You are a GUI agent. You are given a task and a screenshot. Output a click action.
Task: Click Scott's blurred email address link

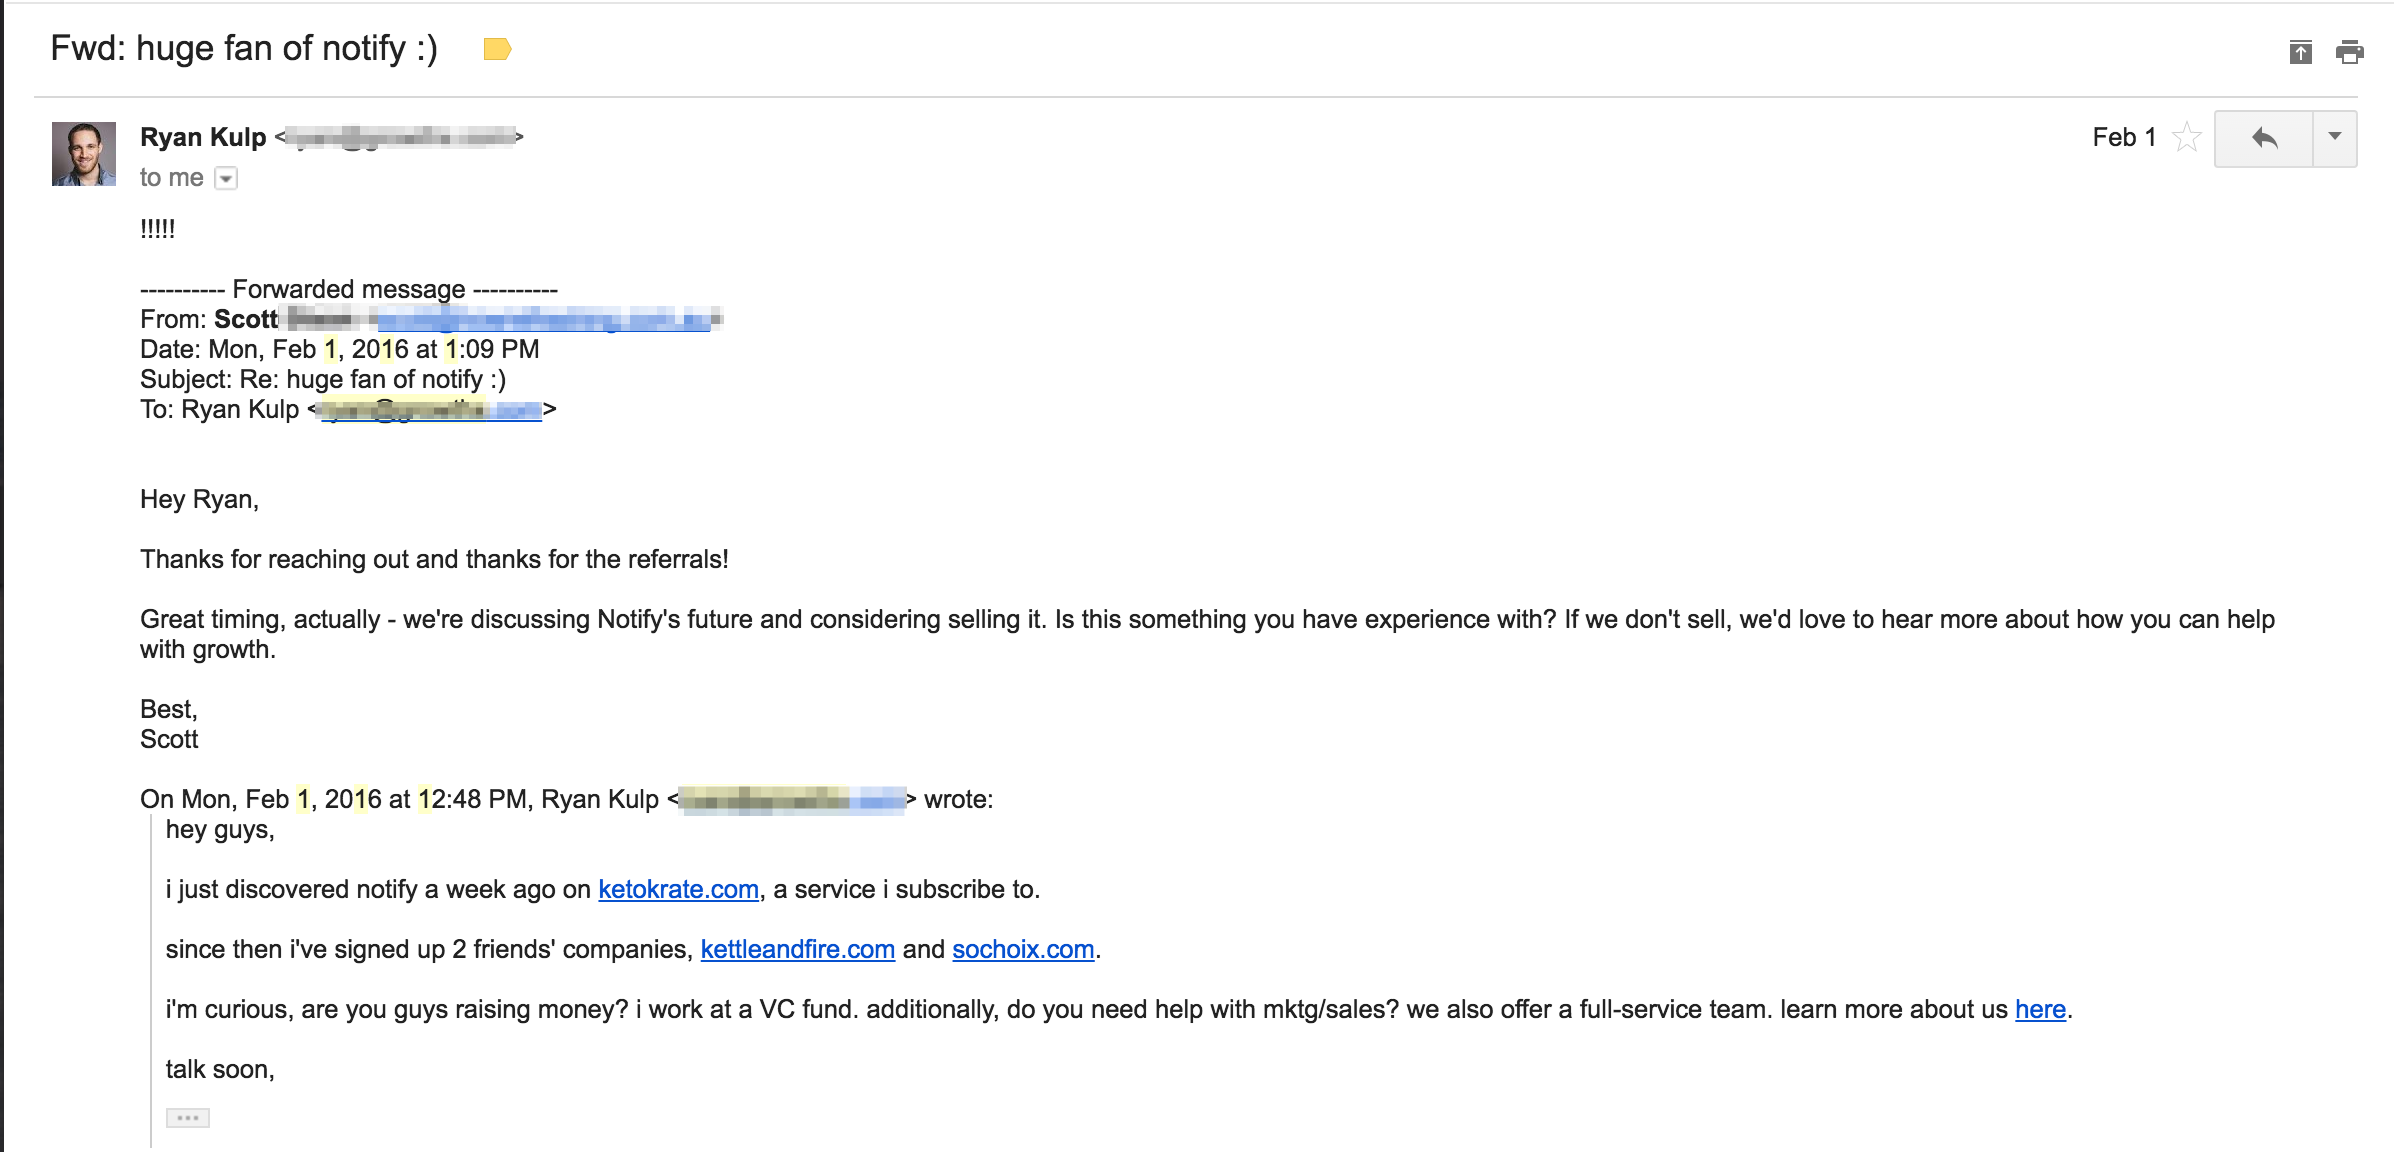click(x=545, y=320)
